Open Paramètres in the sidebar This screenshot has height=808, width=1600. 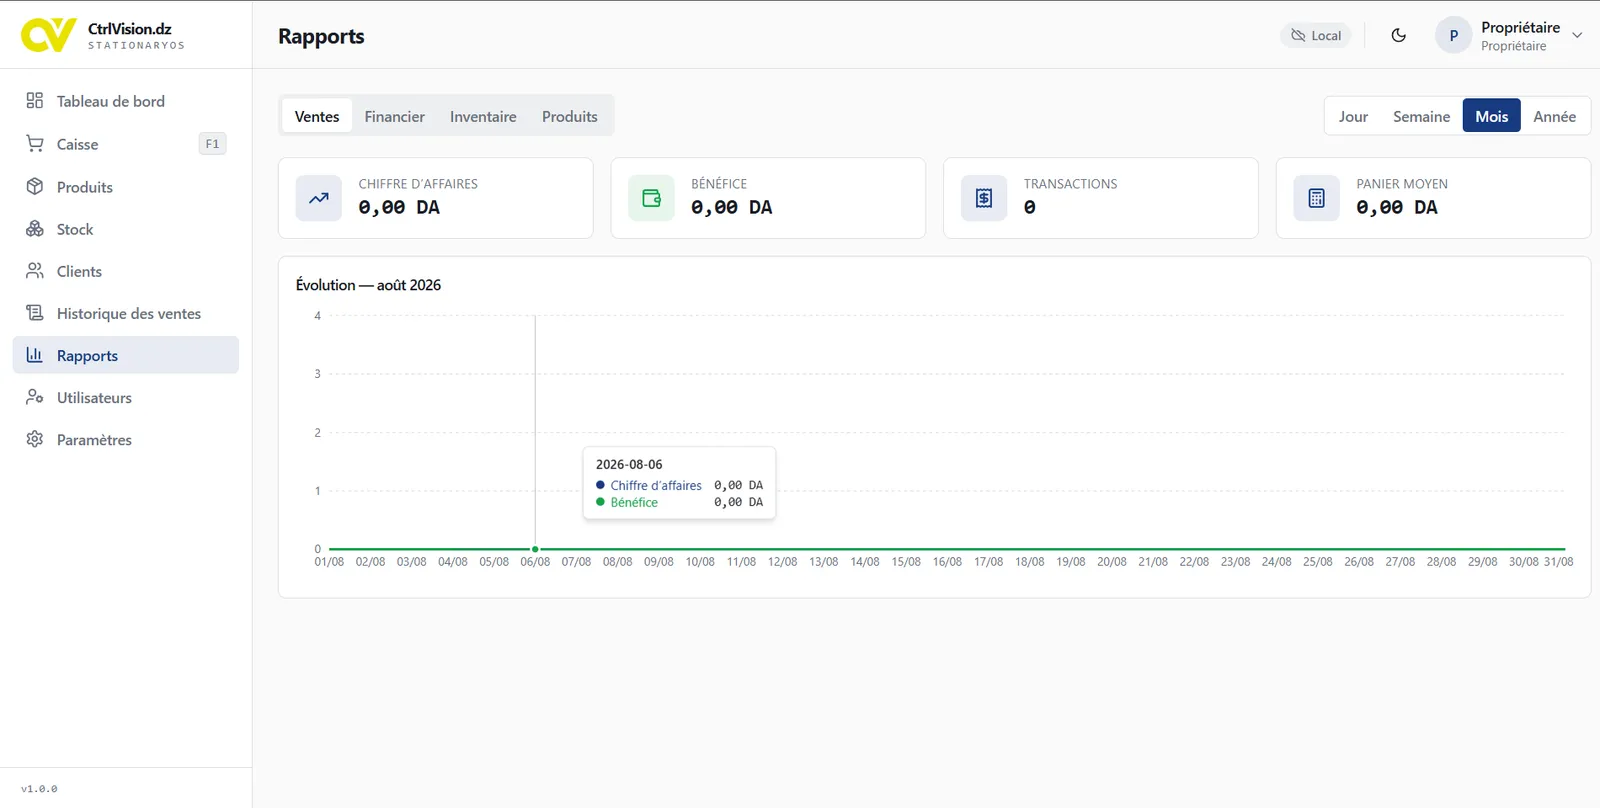click(126, 439)
